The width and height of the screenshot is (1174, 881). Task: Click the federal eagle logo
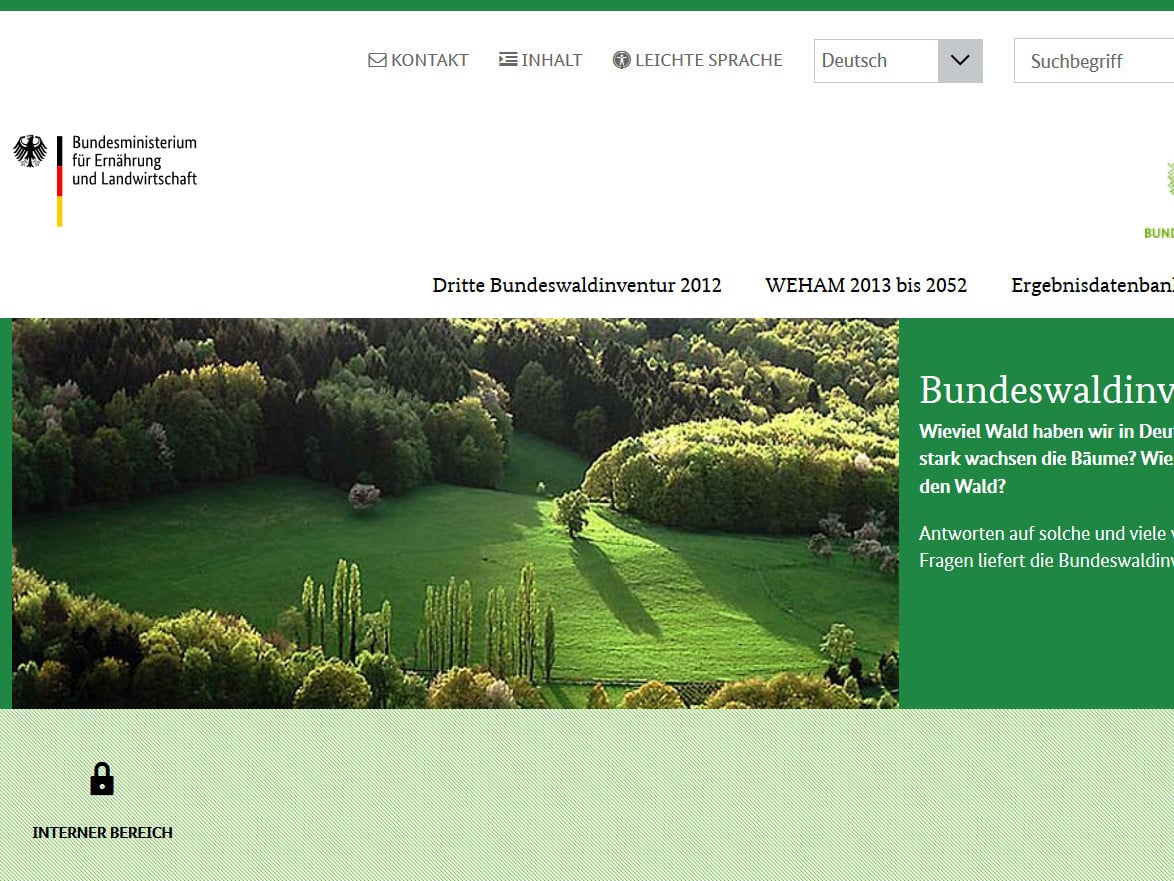pyautogui.click(x=30, y=150)
